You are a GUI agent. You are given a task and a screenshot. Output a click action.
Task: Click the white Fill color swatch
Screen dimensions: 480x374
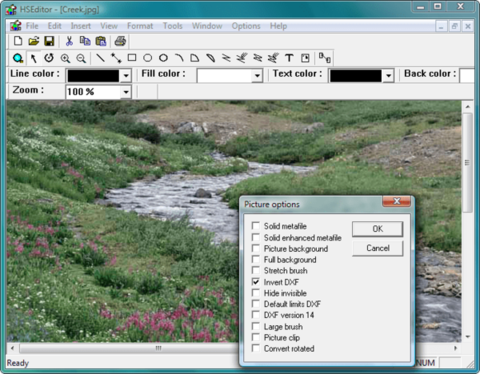pyautogui.click(x=225, y=76)
